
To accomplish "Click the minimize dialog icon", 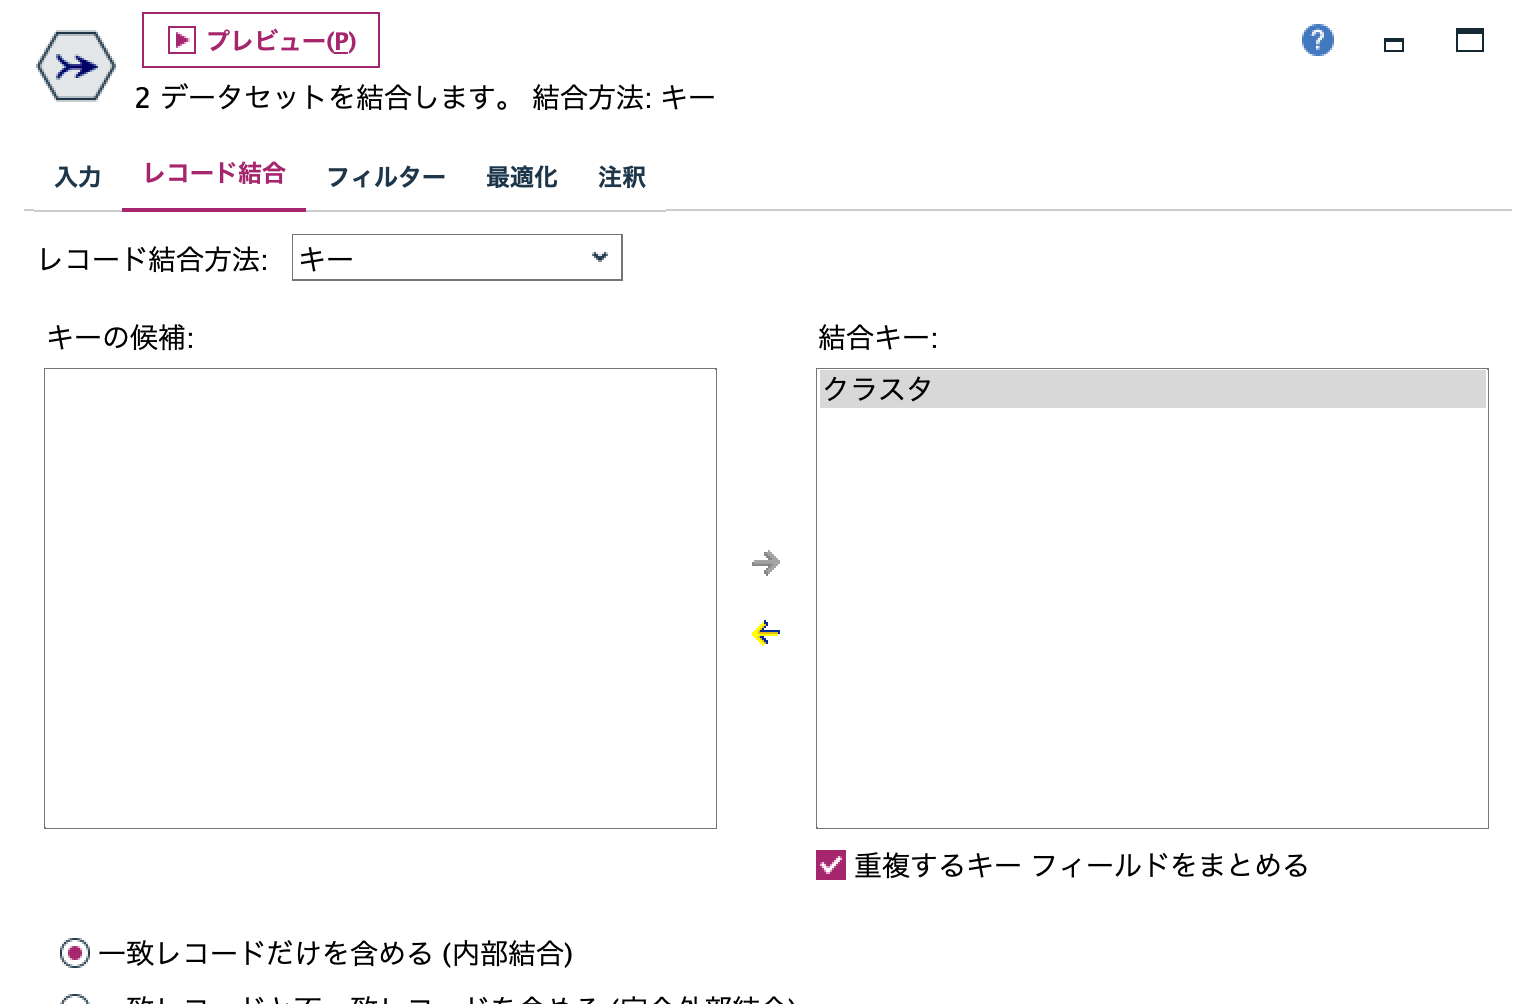I will (1394, 43).
